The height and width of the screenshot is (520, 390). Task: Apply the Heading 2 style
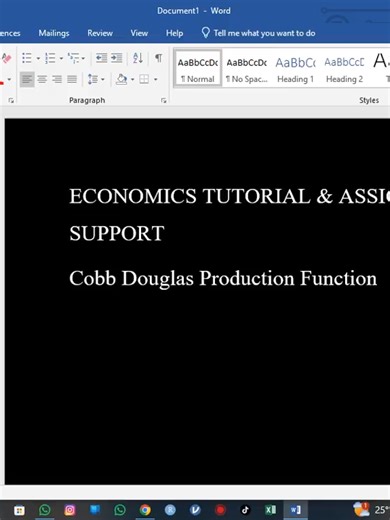click(x=344, y=69)
